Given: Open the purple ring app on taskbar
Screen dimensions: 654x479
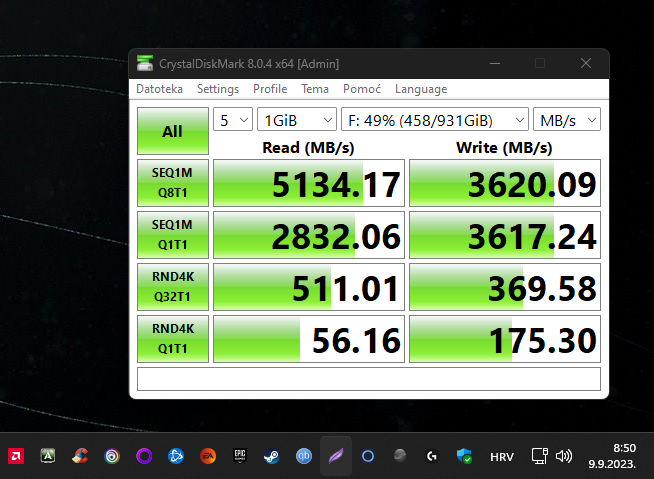Looking at the screenshot, I should point(144,456).
